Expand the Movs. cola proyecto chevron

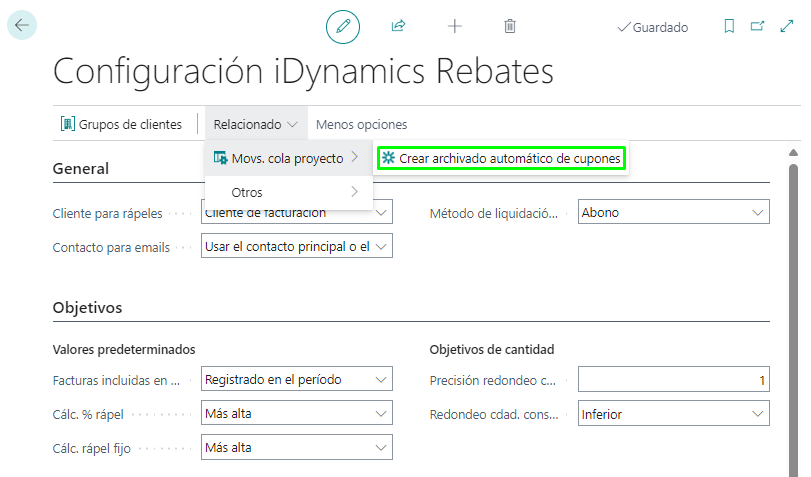(354, 157)
